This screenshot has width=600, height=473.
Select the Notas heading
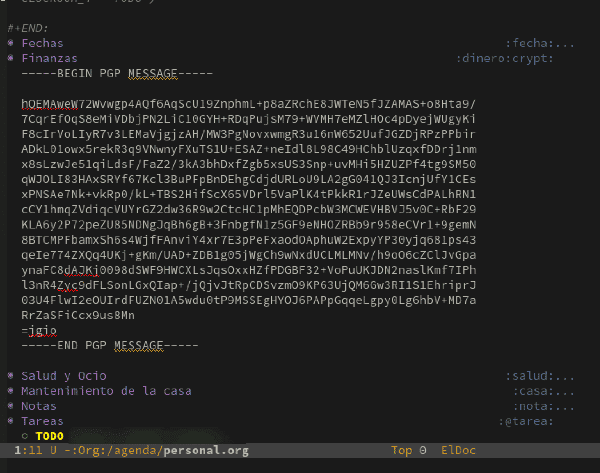[x=39, y=406]
